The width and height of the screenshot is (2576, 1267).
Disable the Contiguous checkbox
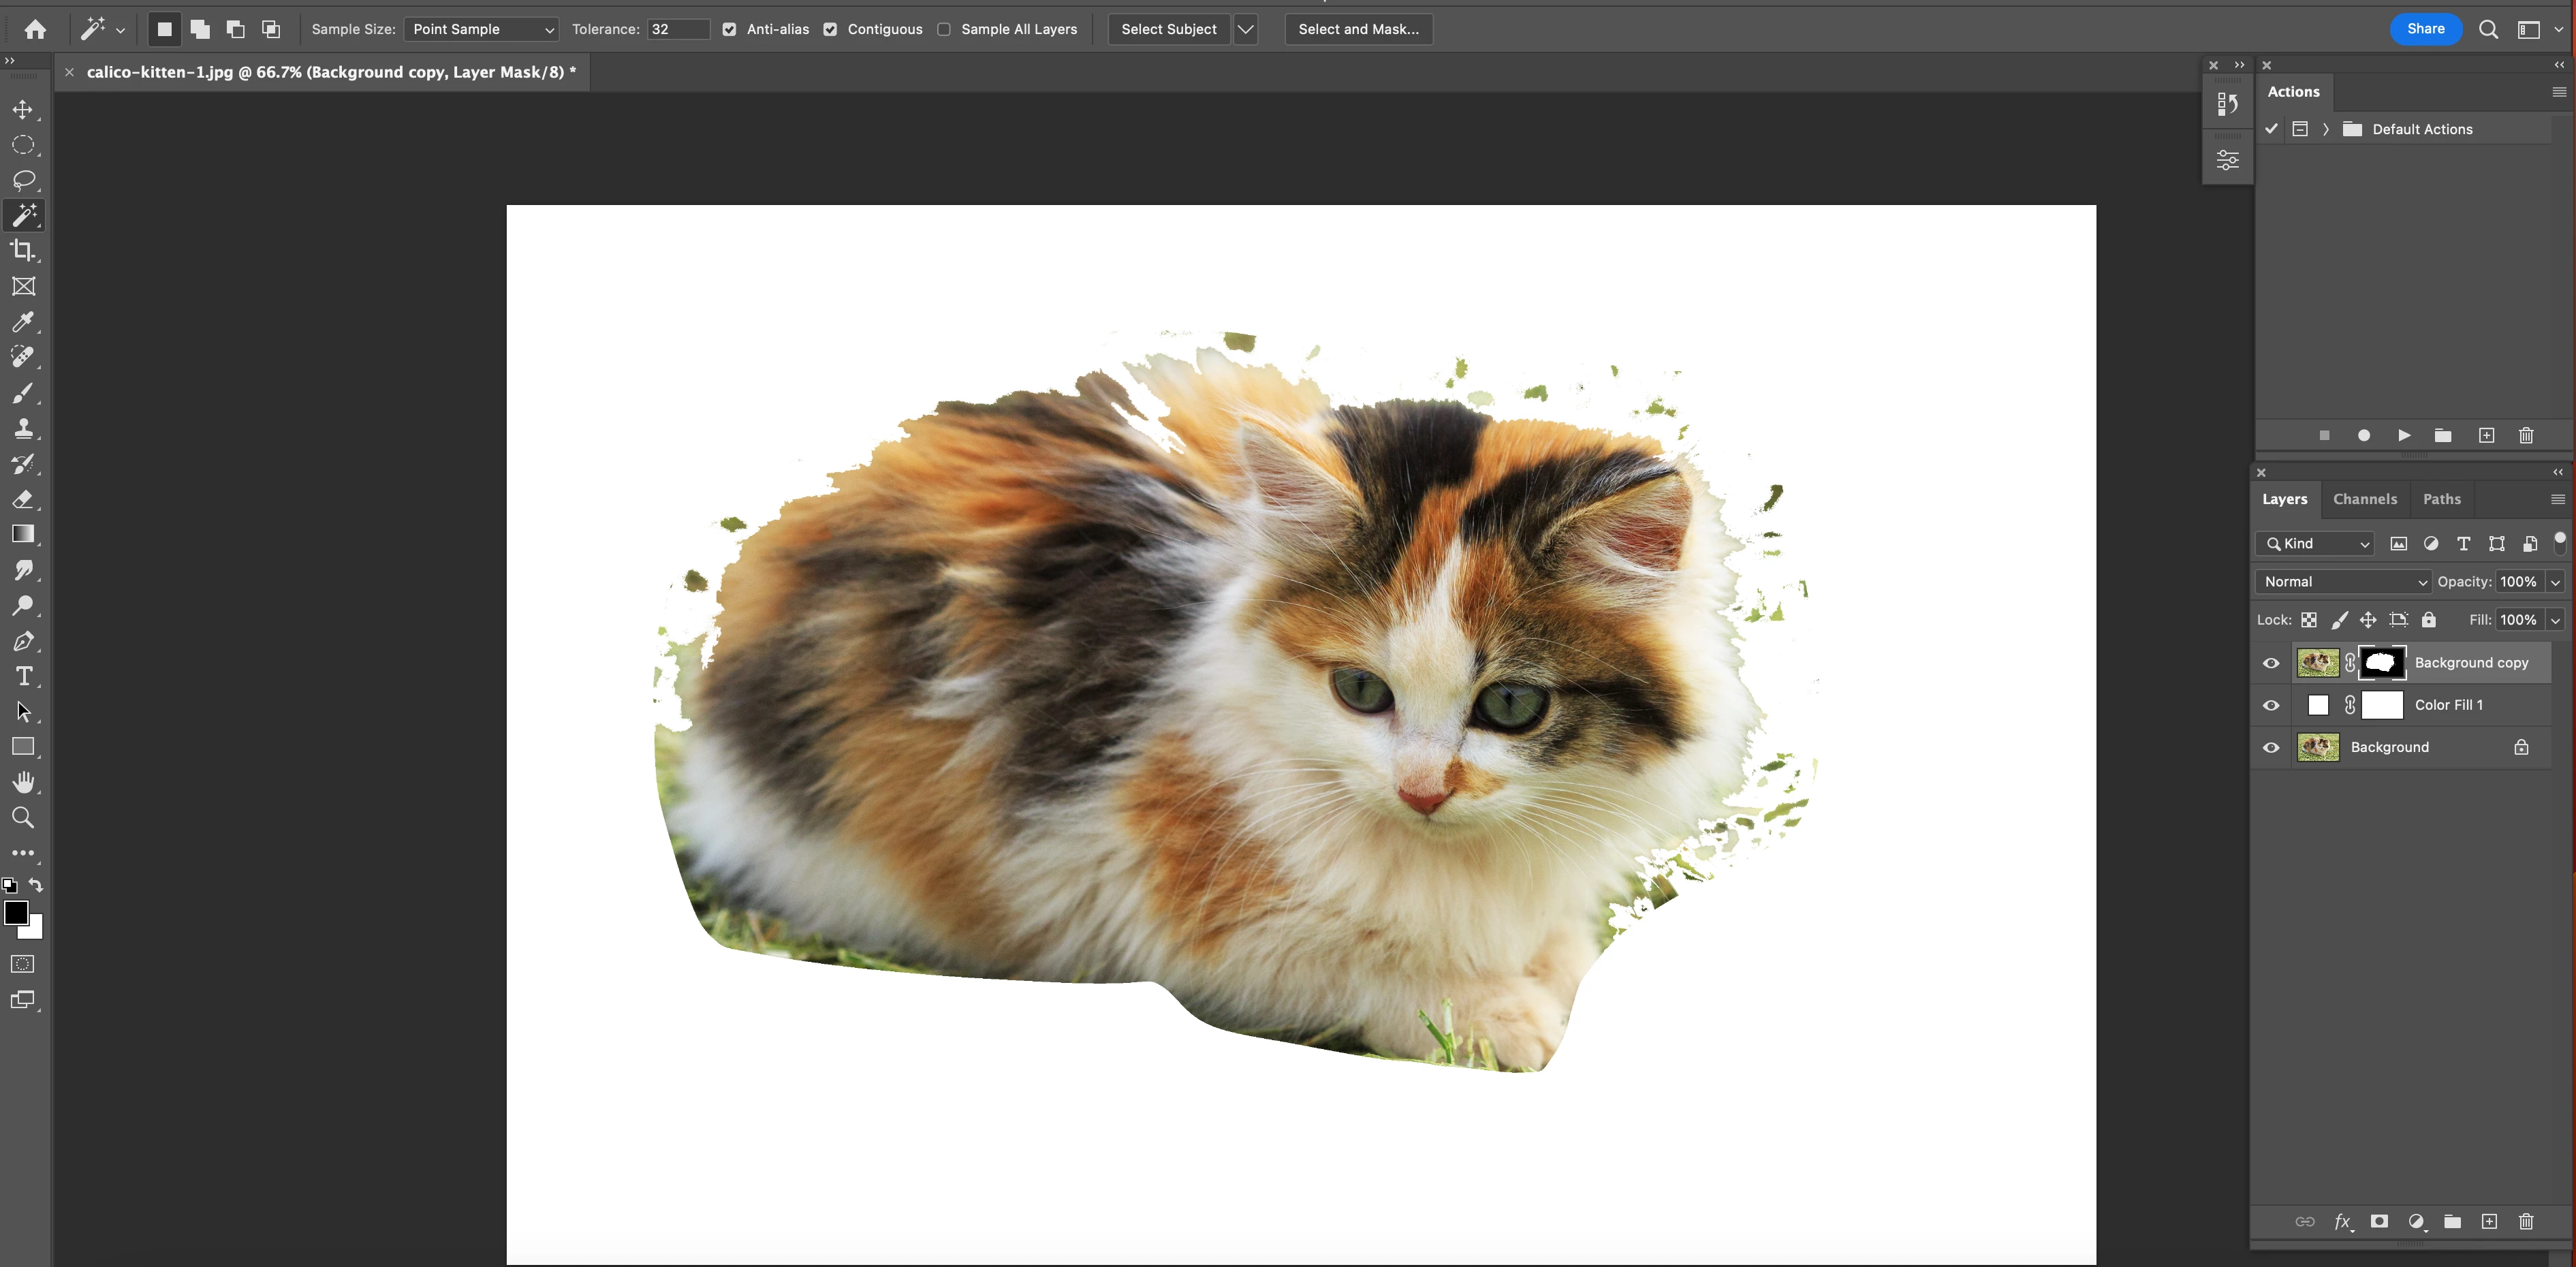[x=830, y=29]
